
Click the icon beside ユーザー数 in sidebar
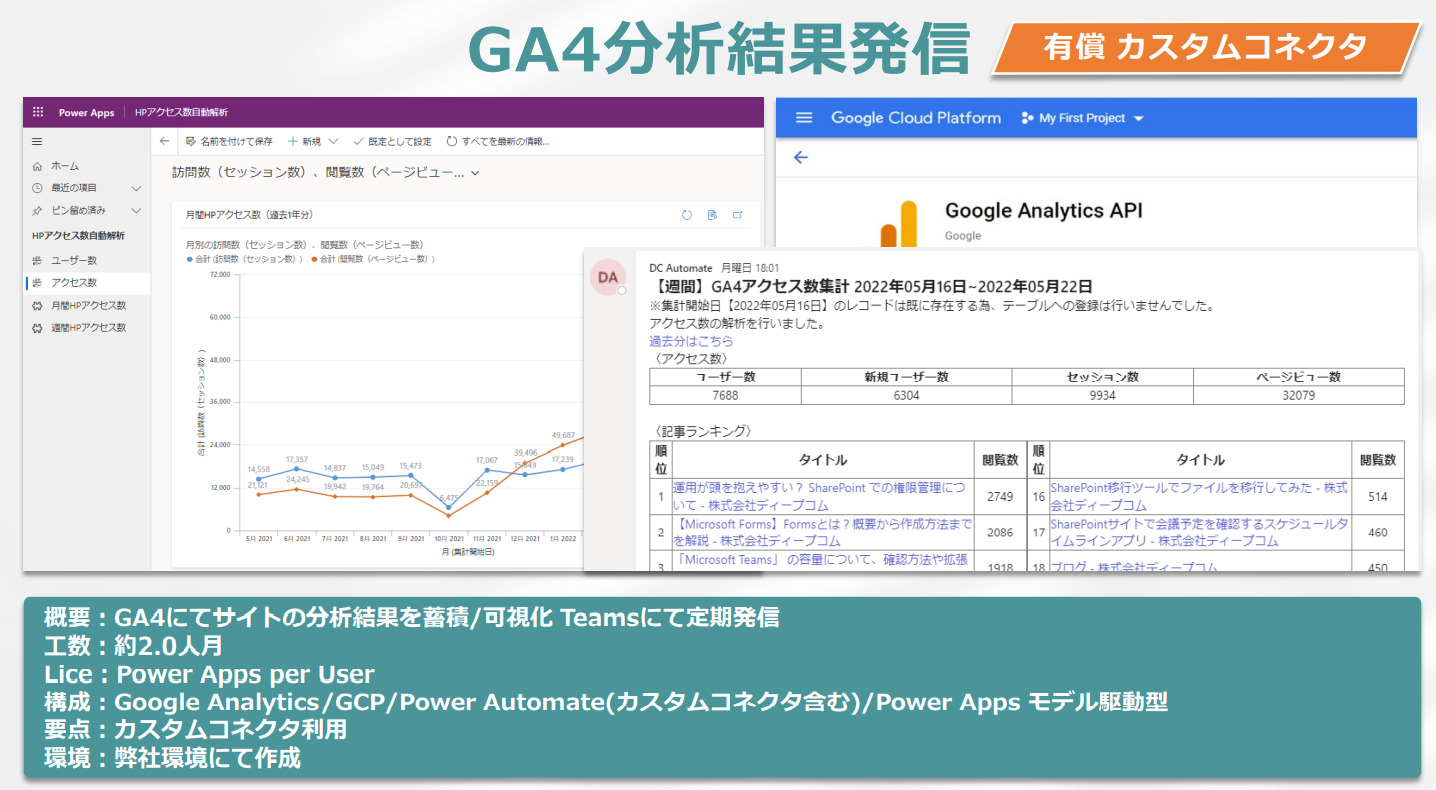point(37,261)
